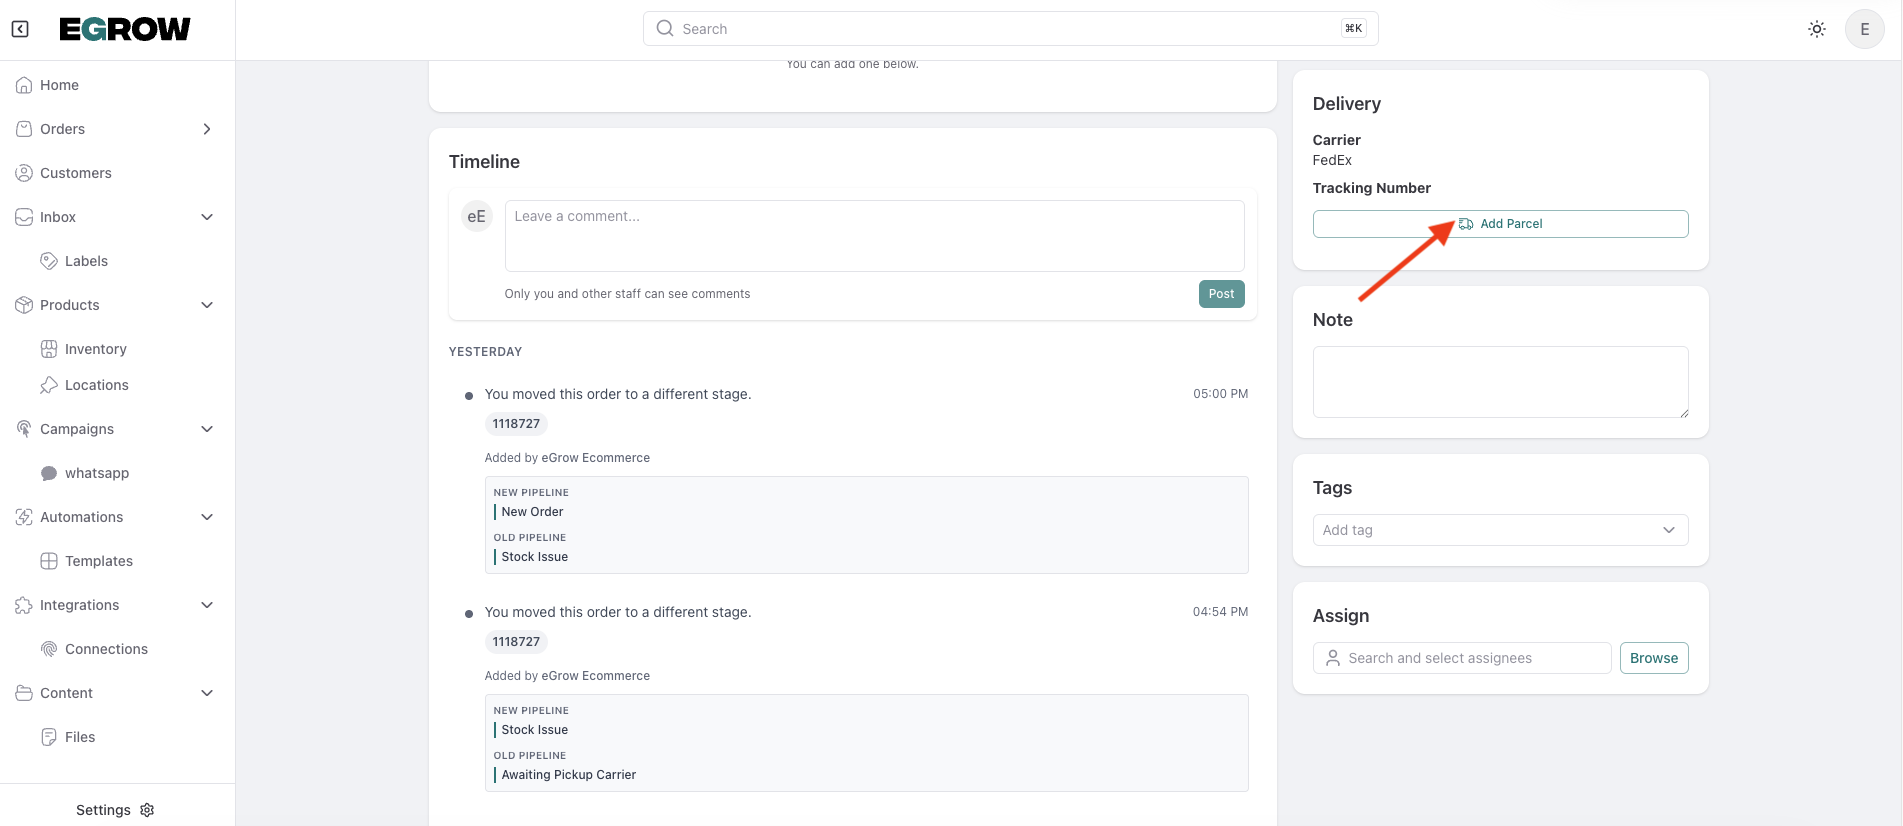Click the Settings gear icon
This screenshot has width=1903, height=826.
148,810
